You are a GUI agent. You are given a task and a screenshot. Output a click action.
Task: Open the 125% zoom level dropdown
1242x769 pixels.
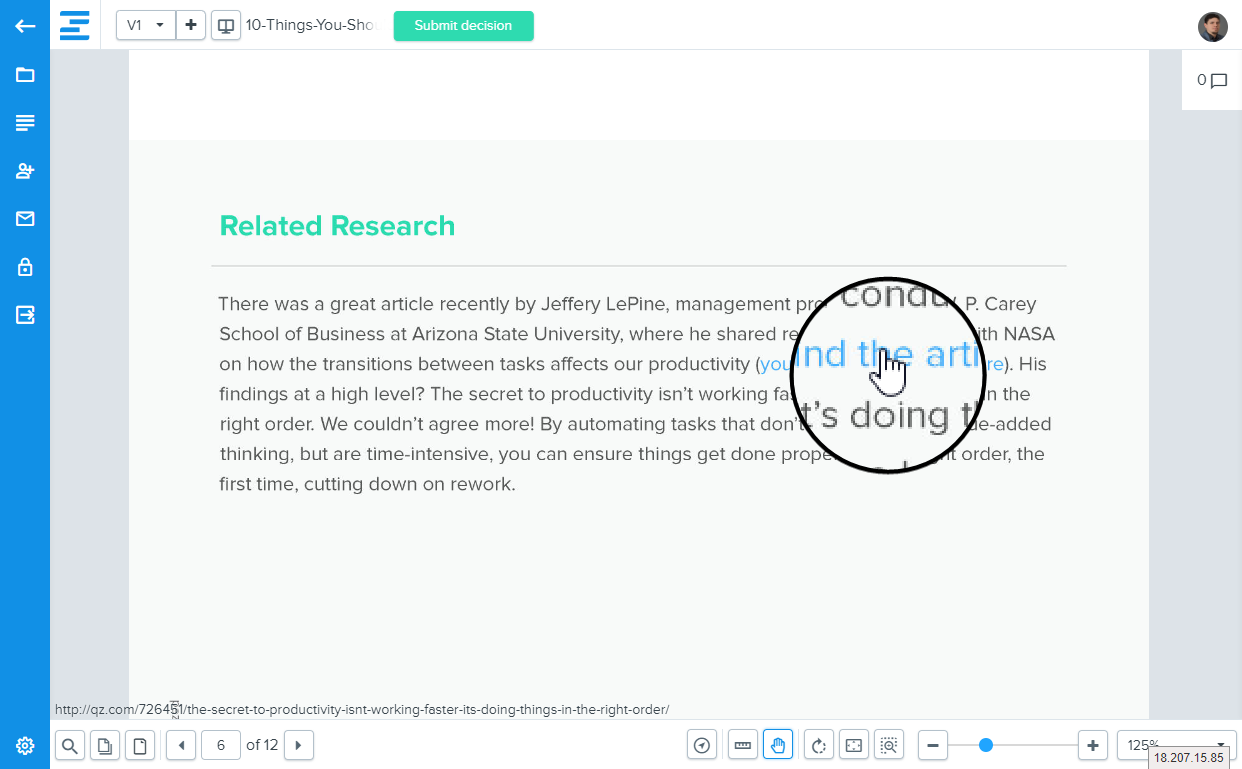click(x=1176, y=745)
